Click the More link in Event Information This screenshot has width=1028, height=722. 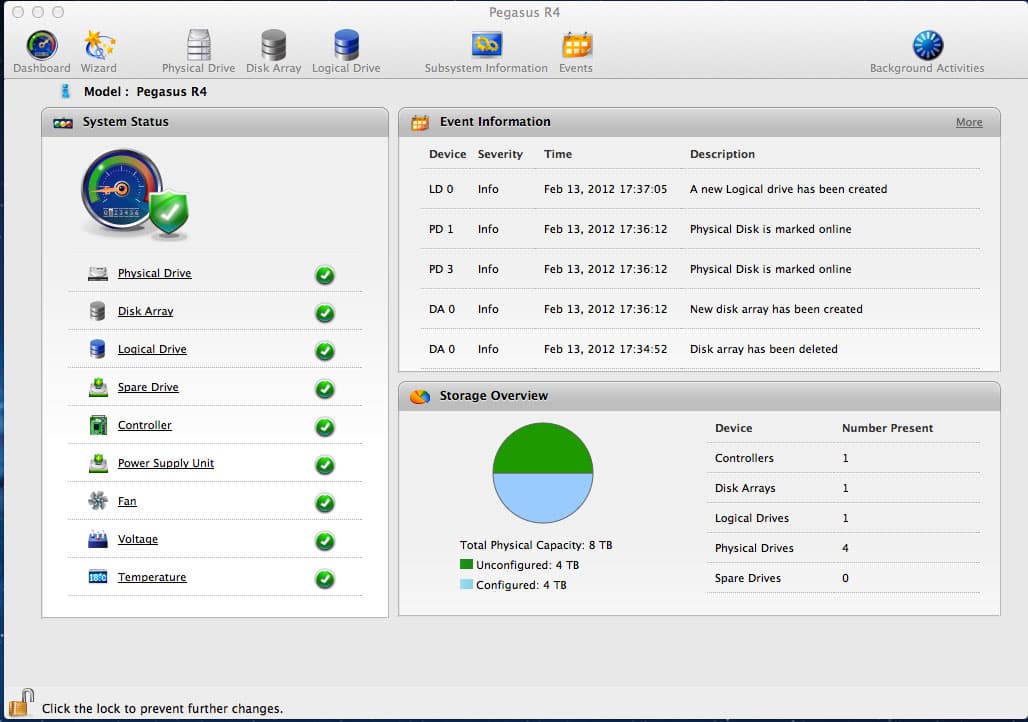(x=969, y=122)
